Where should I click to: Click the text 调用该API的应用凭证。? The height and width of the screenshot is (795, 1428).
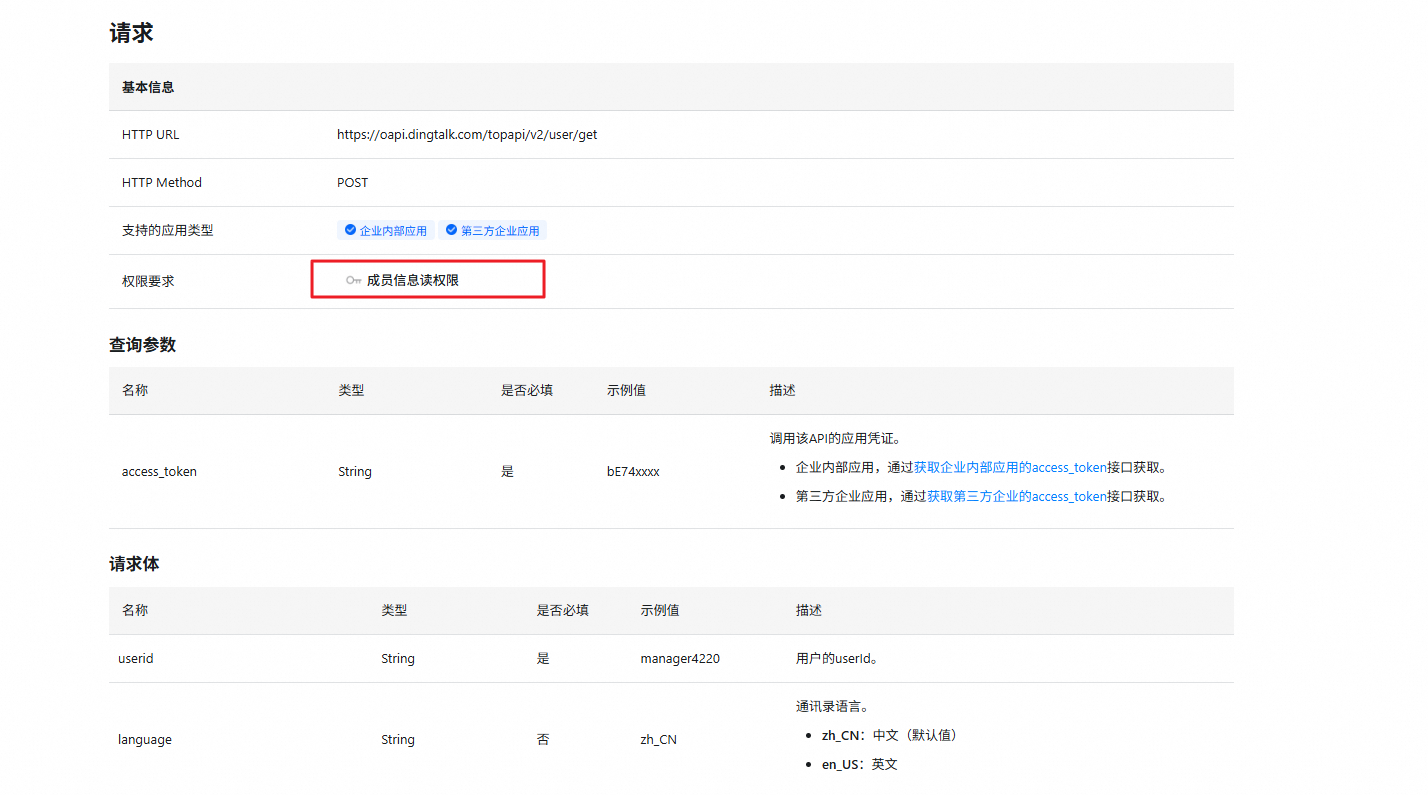pos(835,438)
